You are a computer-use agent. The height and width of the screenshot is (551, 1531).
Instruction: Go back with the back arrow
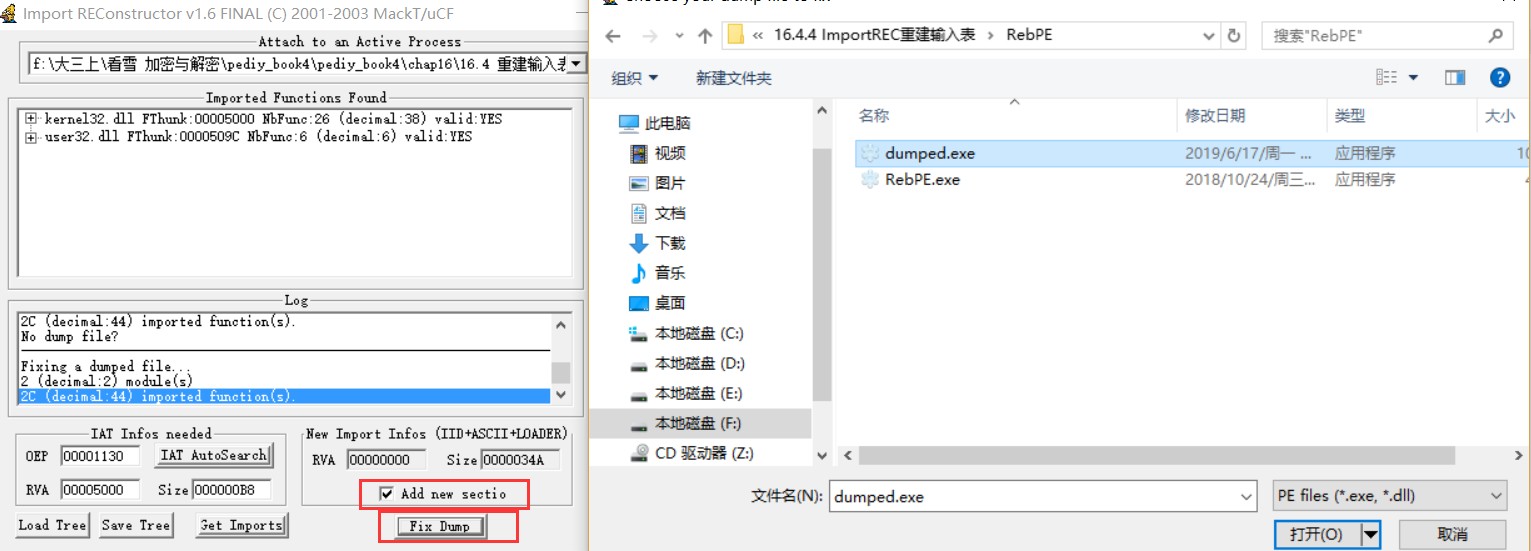tap(613, 36)
